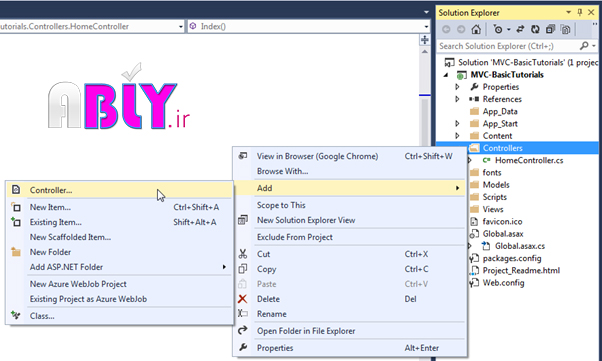602x361 pixels.
Task: Choose New Scaffolded Item... entry
Action: (119, 237)
